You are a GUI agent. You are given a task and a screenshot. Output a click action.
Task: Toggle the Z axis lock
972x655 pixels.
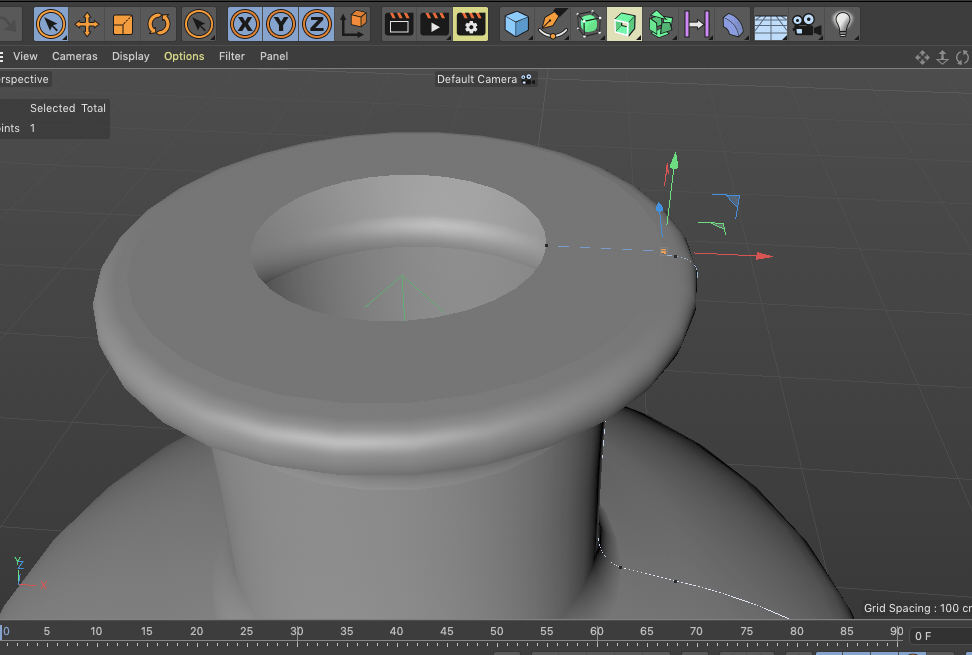click(317, 23)
